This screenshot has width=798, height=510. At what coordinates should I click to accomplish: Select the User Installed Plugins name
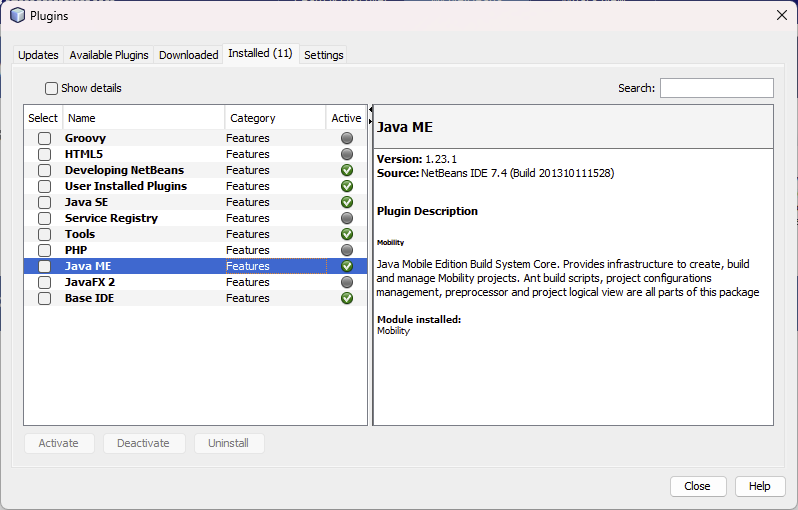pos(126,186)
